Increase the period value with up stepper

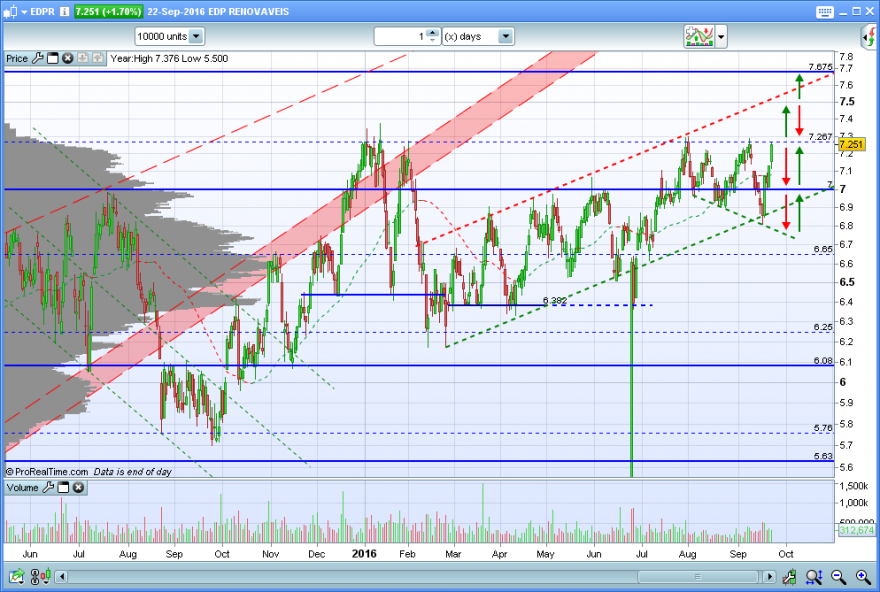(432, 33)
